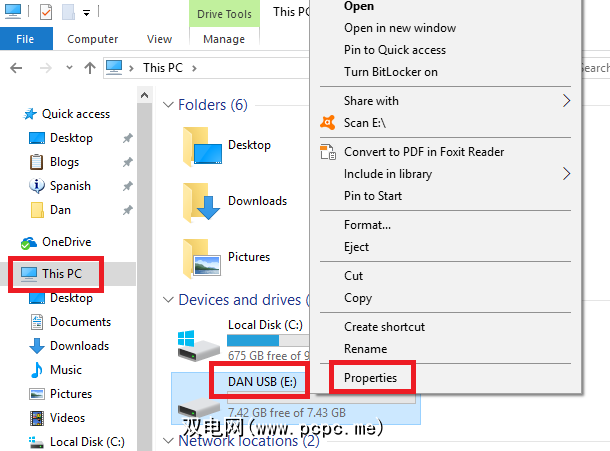Click the pin icon beside pinned Desktop

[128, 138]
